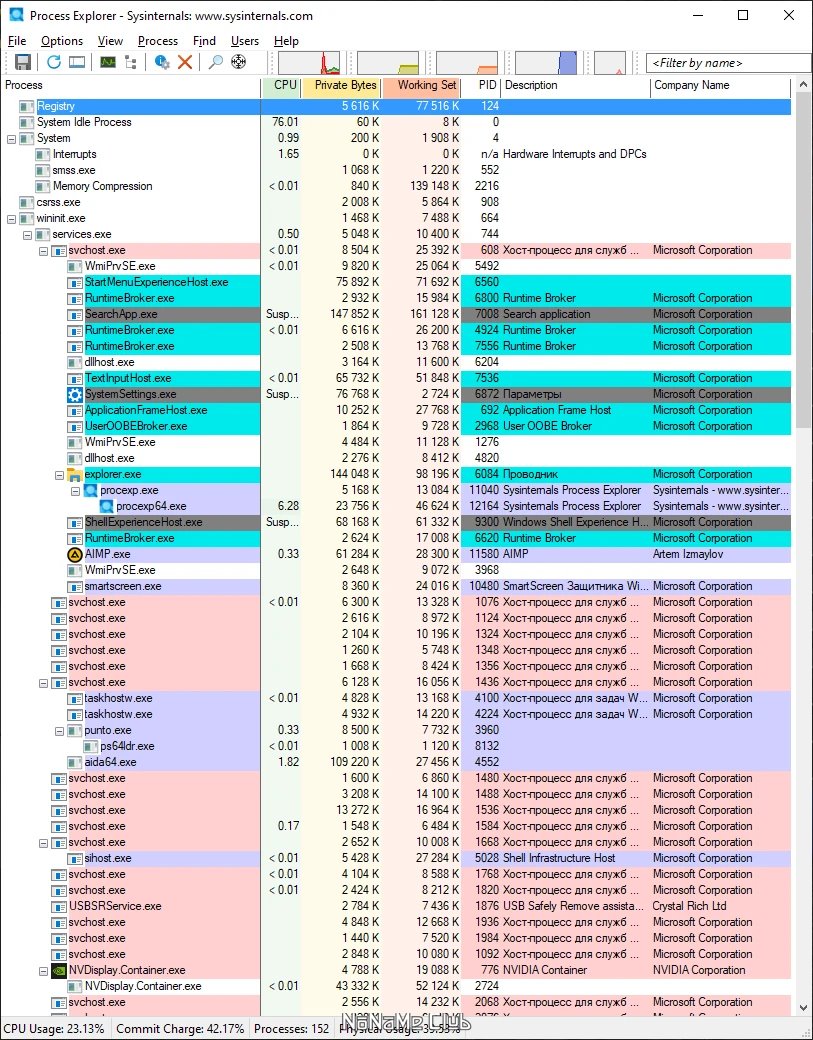Select the SearchApp.exe row
The width and height of the screenshot is (813, 1040).
[x=396, y=314]
